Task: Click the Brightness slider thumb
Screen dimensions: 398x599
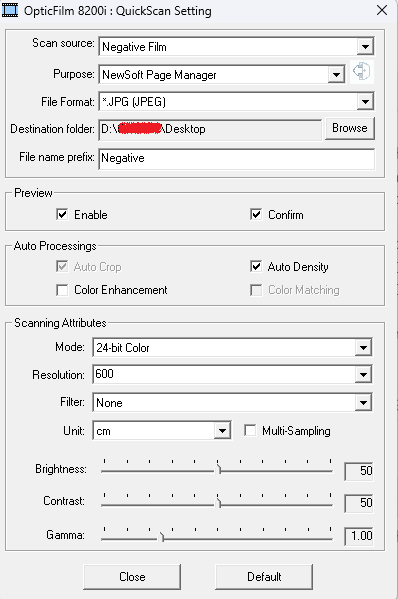Action: point(219,469)
